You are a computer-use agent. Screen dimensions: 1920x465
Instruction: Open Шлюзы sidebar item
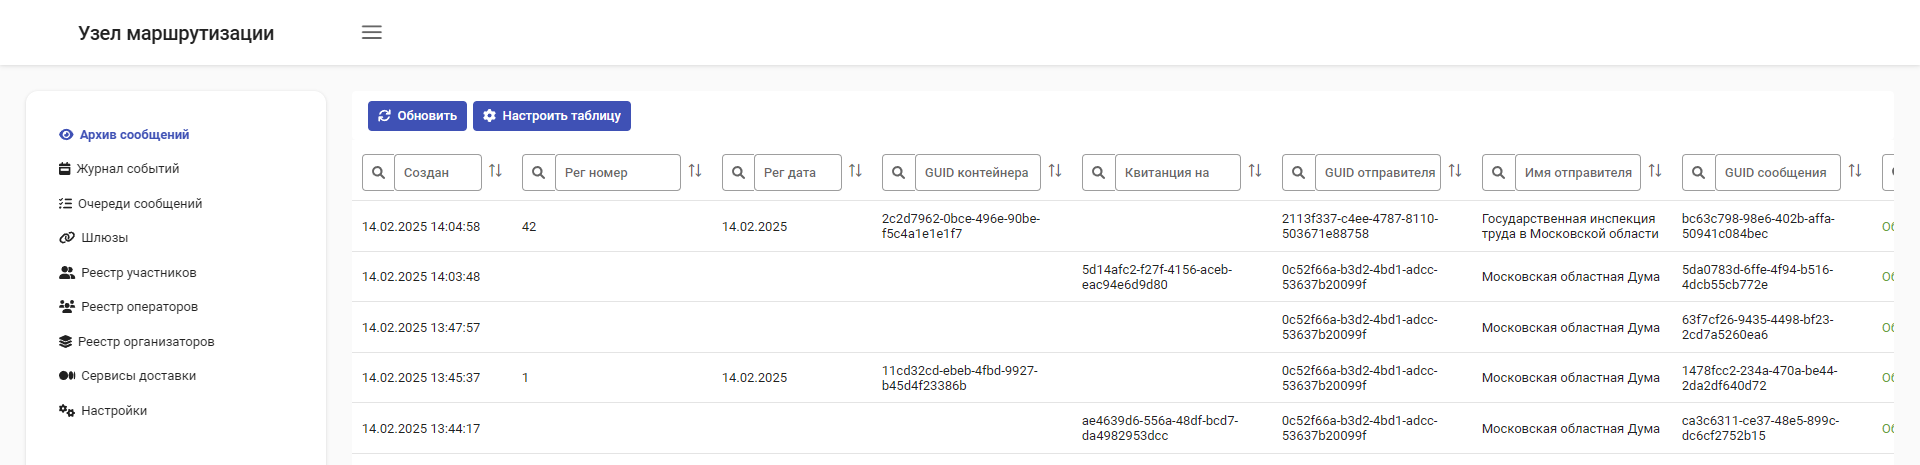pyautogui.click(x=93, y=238)
